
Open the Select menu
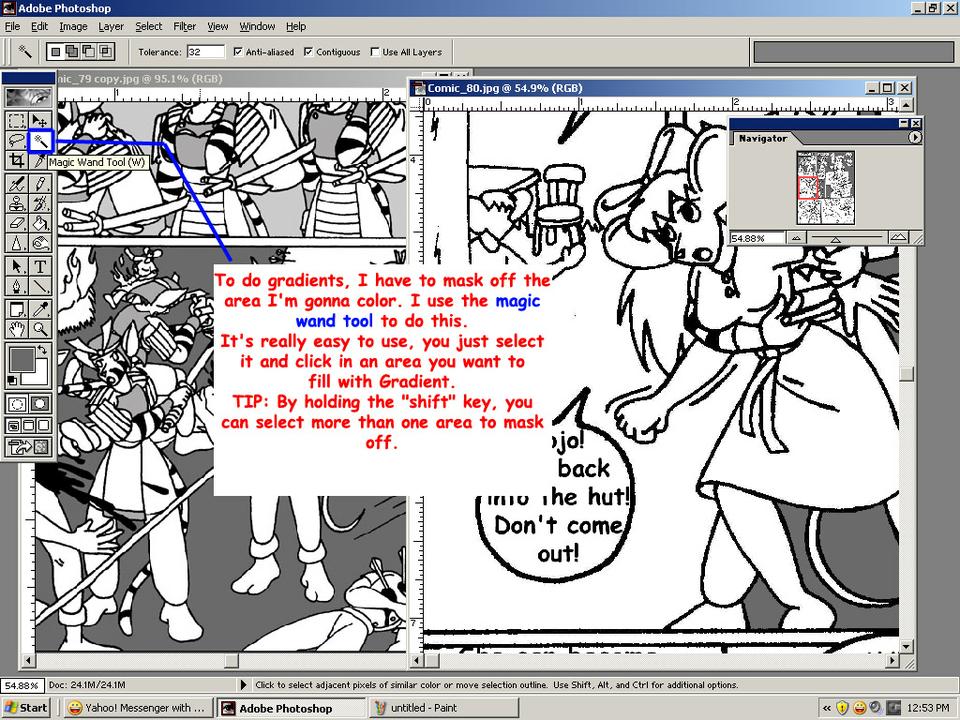click(149, 26)
